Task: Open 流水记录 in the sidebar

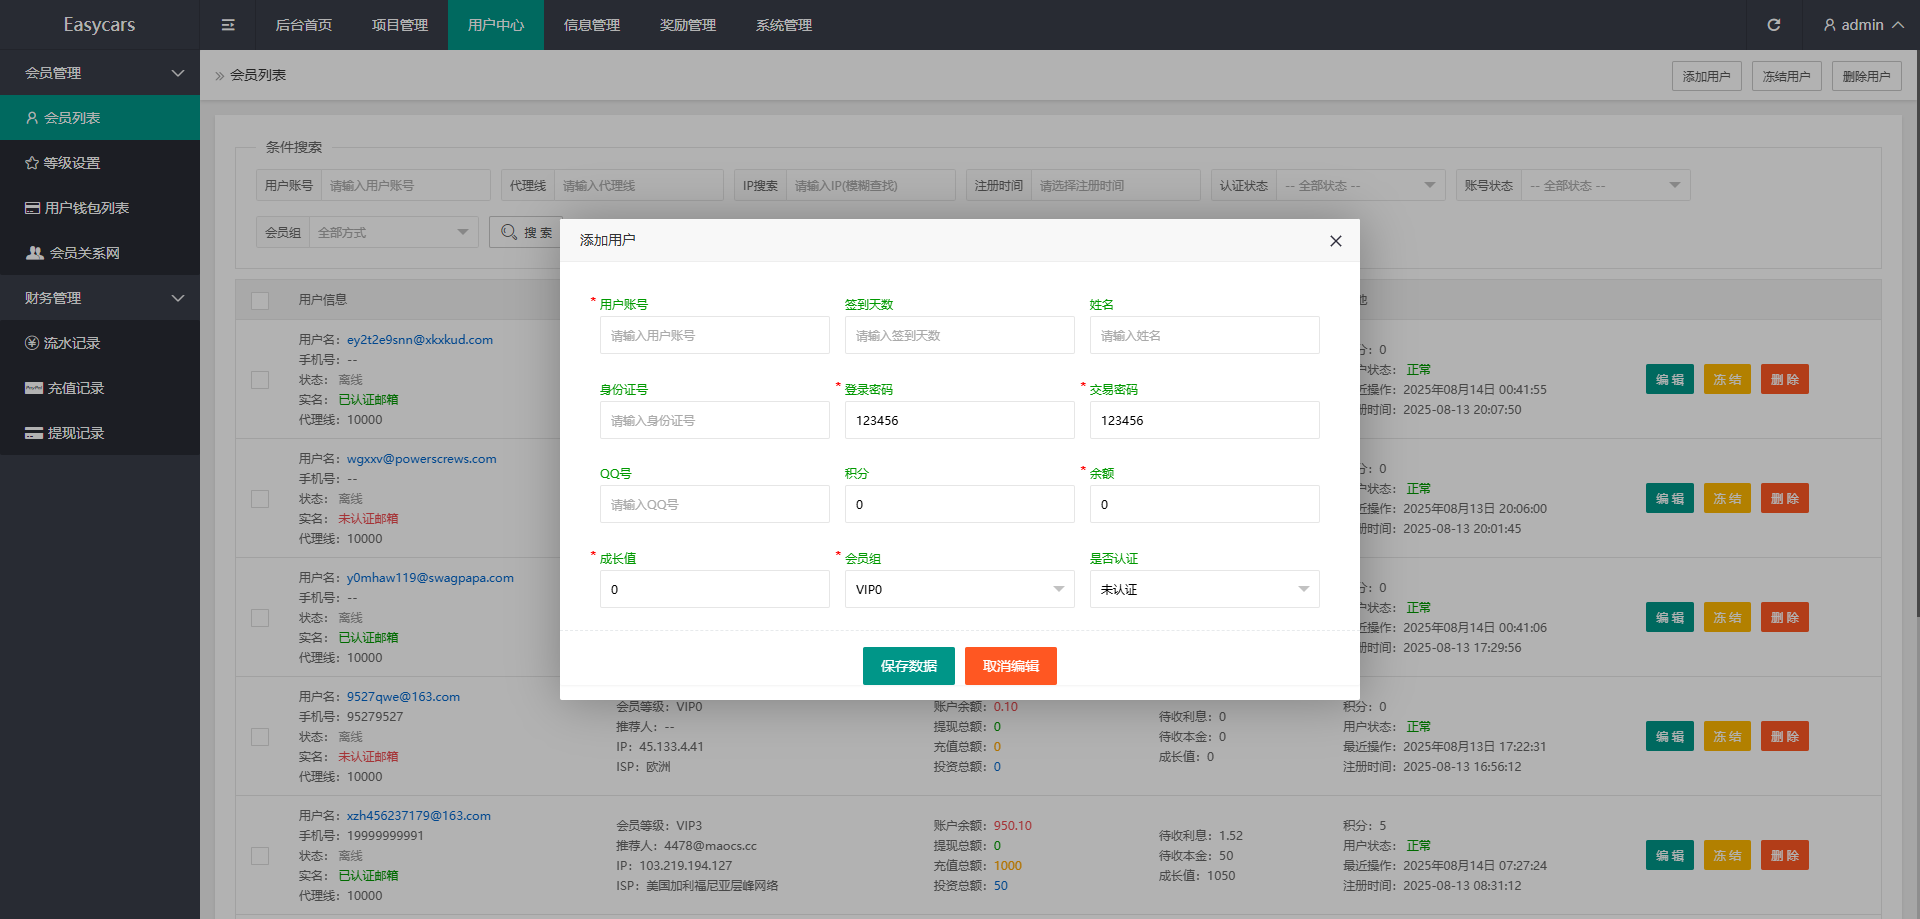Action: 63,343
